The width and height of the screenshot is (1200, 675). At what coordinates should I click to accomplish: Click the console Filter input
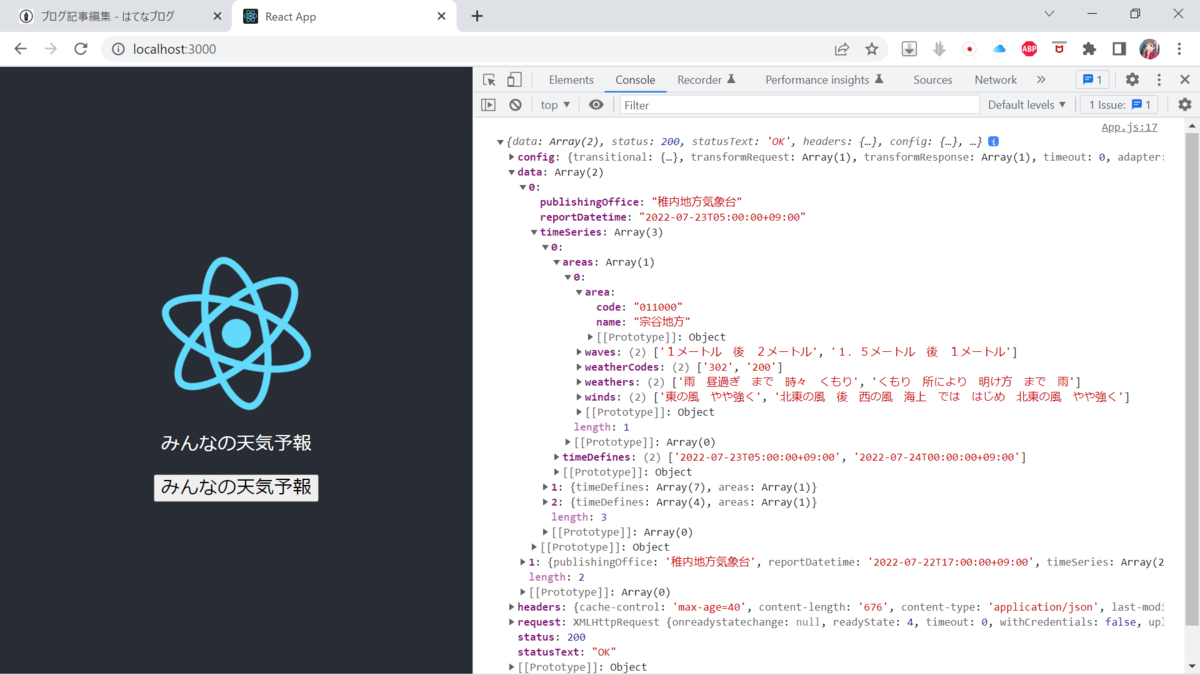point(799,105)
